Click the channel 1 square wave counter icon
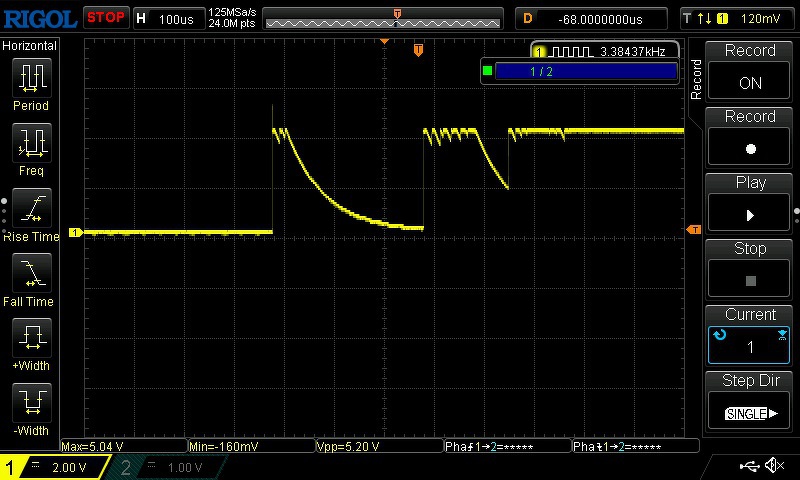800x480 pixels. click(x=572, y=52)
